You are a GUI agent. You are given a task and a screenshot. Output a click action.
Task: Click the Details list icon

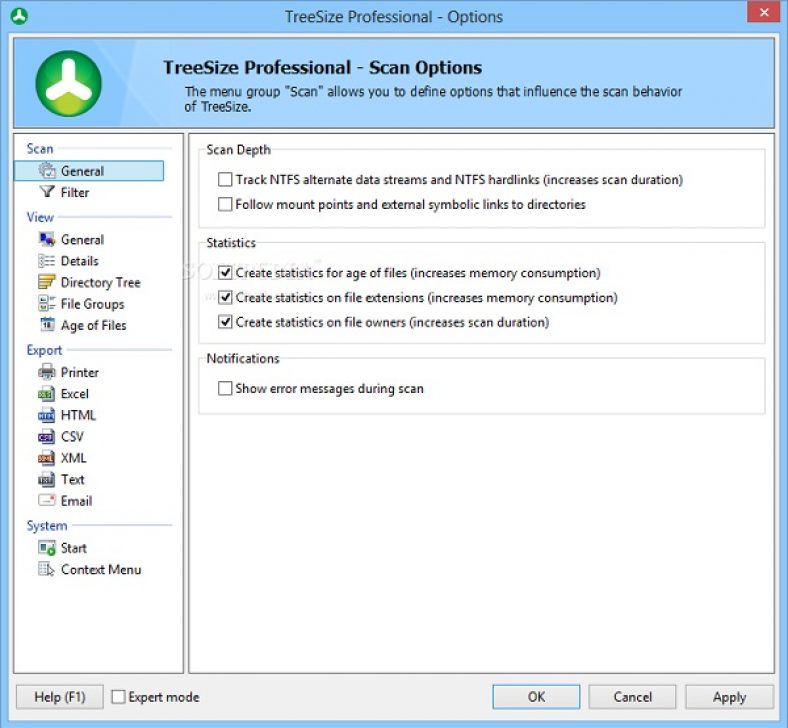[47, 261]
